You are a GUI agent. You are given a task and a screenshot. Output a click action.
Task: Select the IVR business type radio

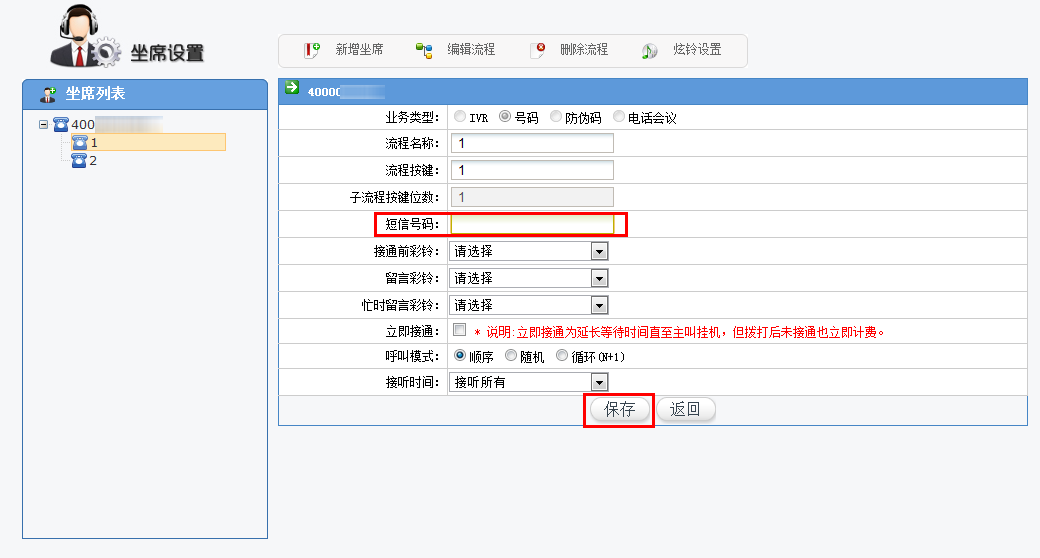coord(460,117)
